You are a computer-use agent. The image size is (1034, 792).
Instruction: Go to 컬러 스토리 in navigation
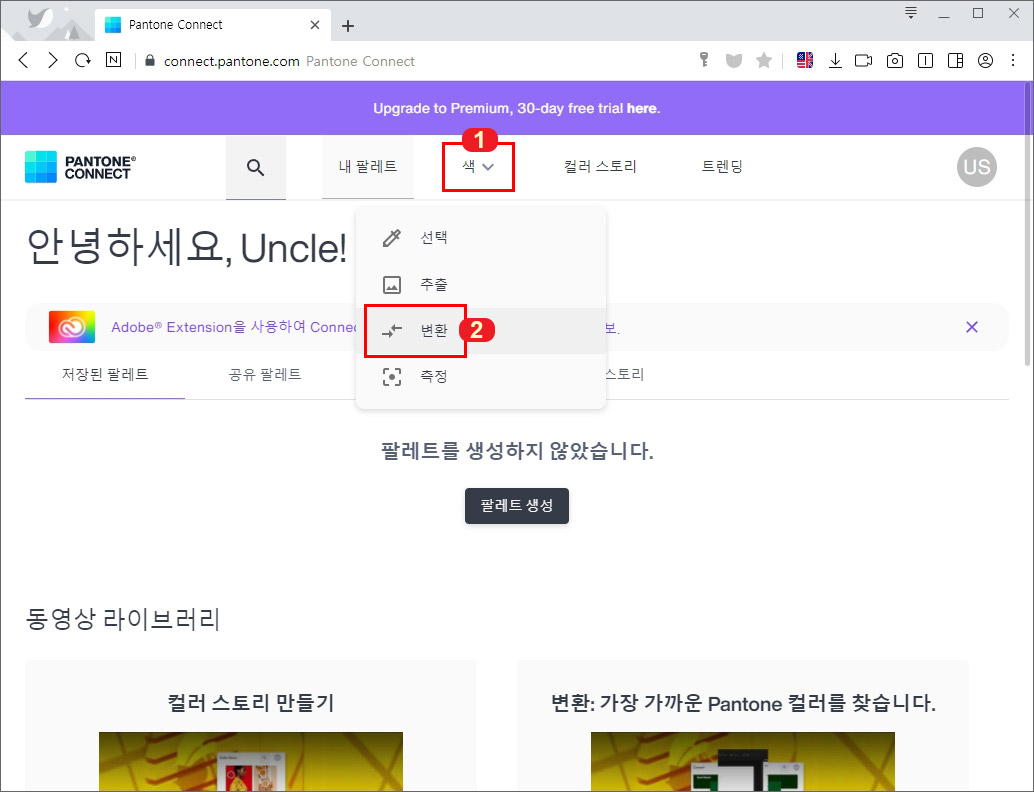click(600, 167)
